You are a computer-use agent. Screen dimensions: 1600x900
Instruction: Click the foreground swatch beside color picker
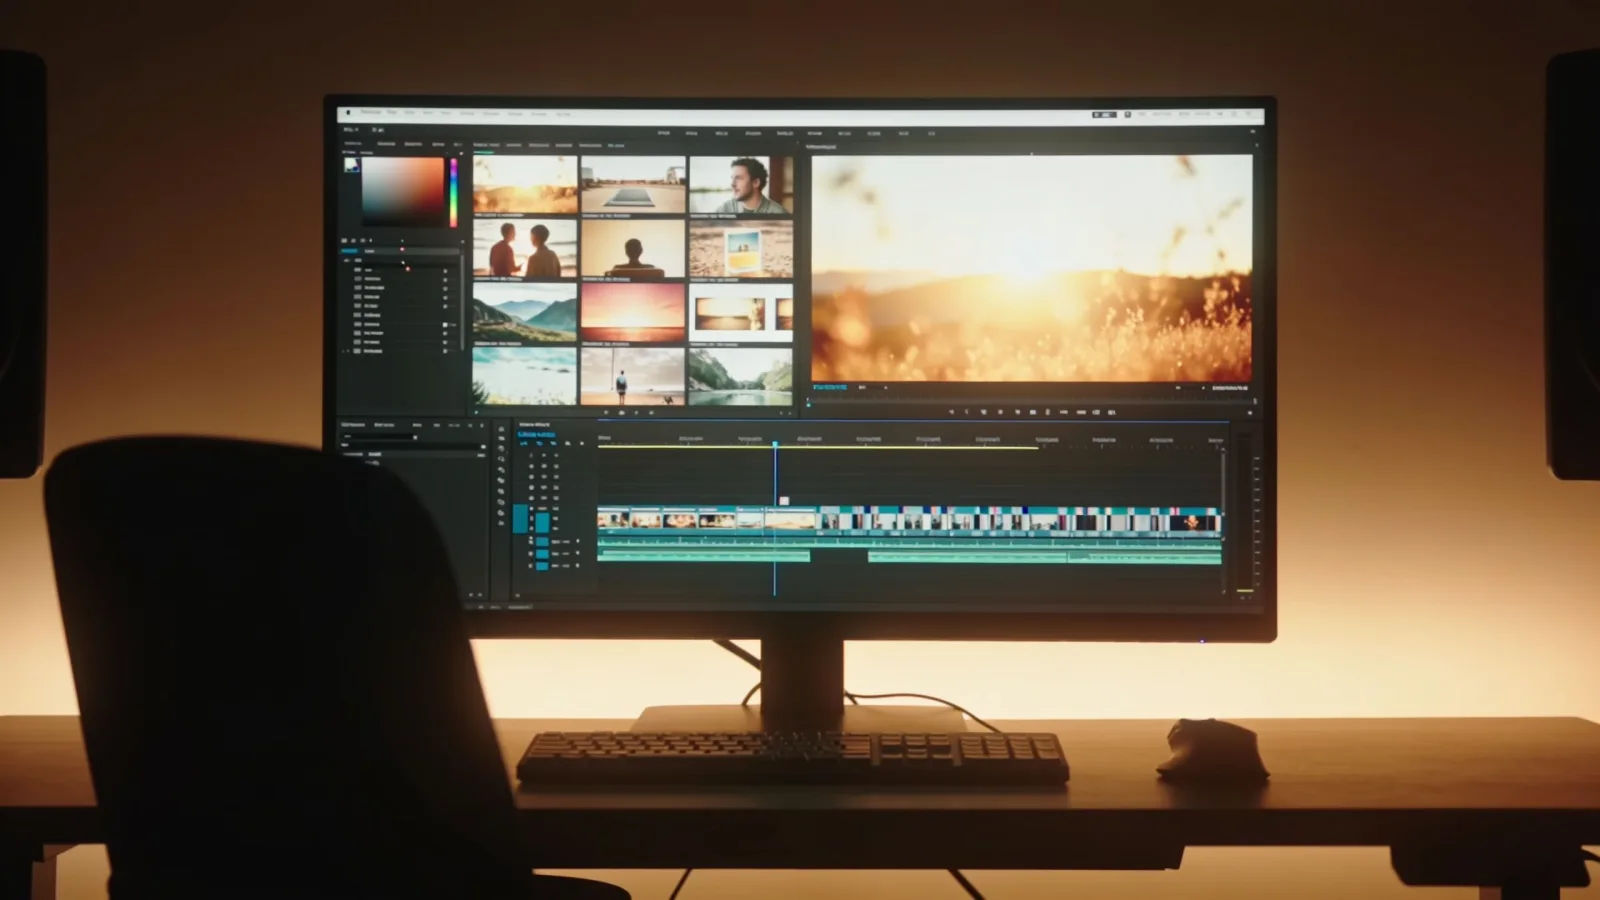[x=351, y=165]
